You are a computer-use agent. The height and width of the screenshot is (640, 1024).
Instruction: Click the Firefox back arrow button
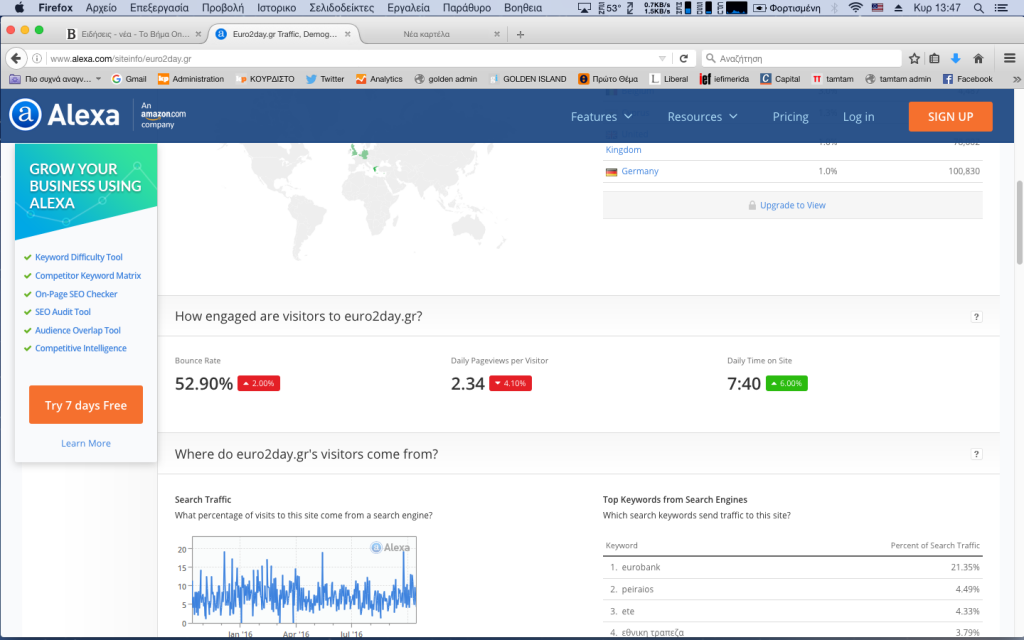pos(16,58)
